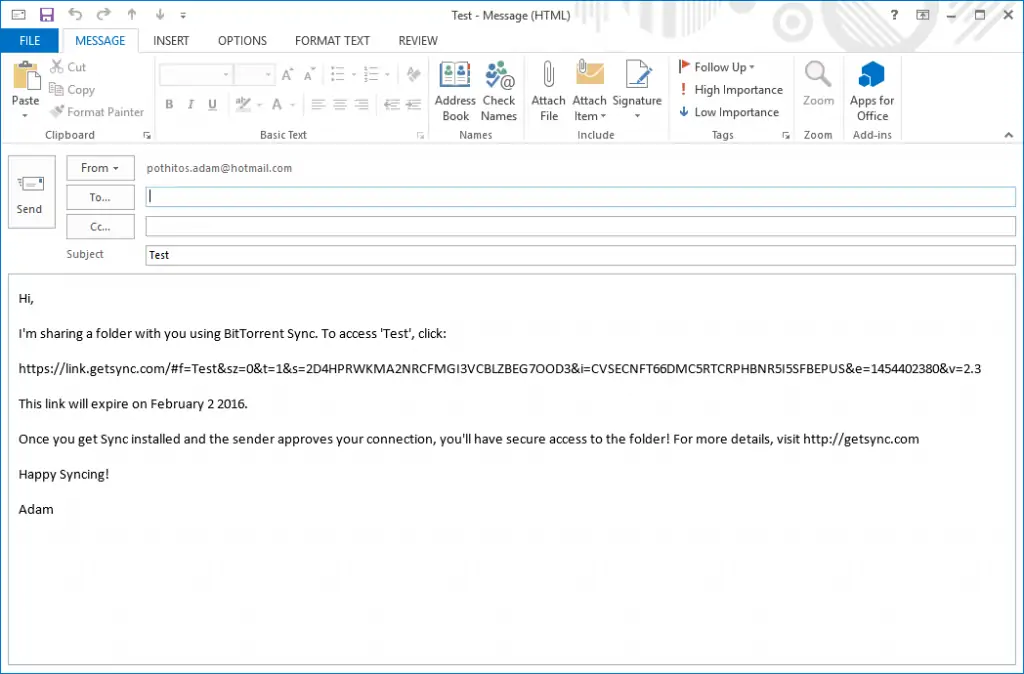Go to the next item with the down arrow
1024x674 pixels.
point(160,14)
